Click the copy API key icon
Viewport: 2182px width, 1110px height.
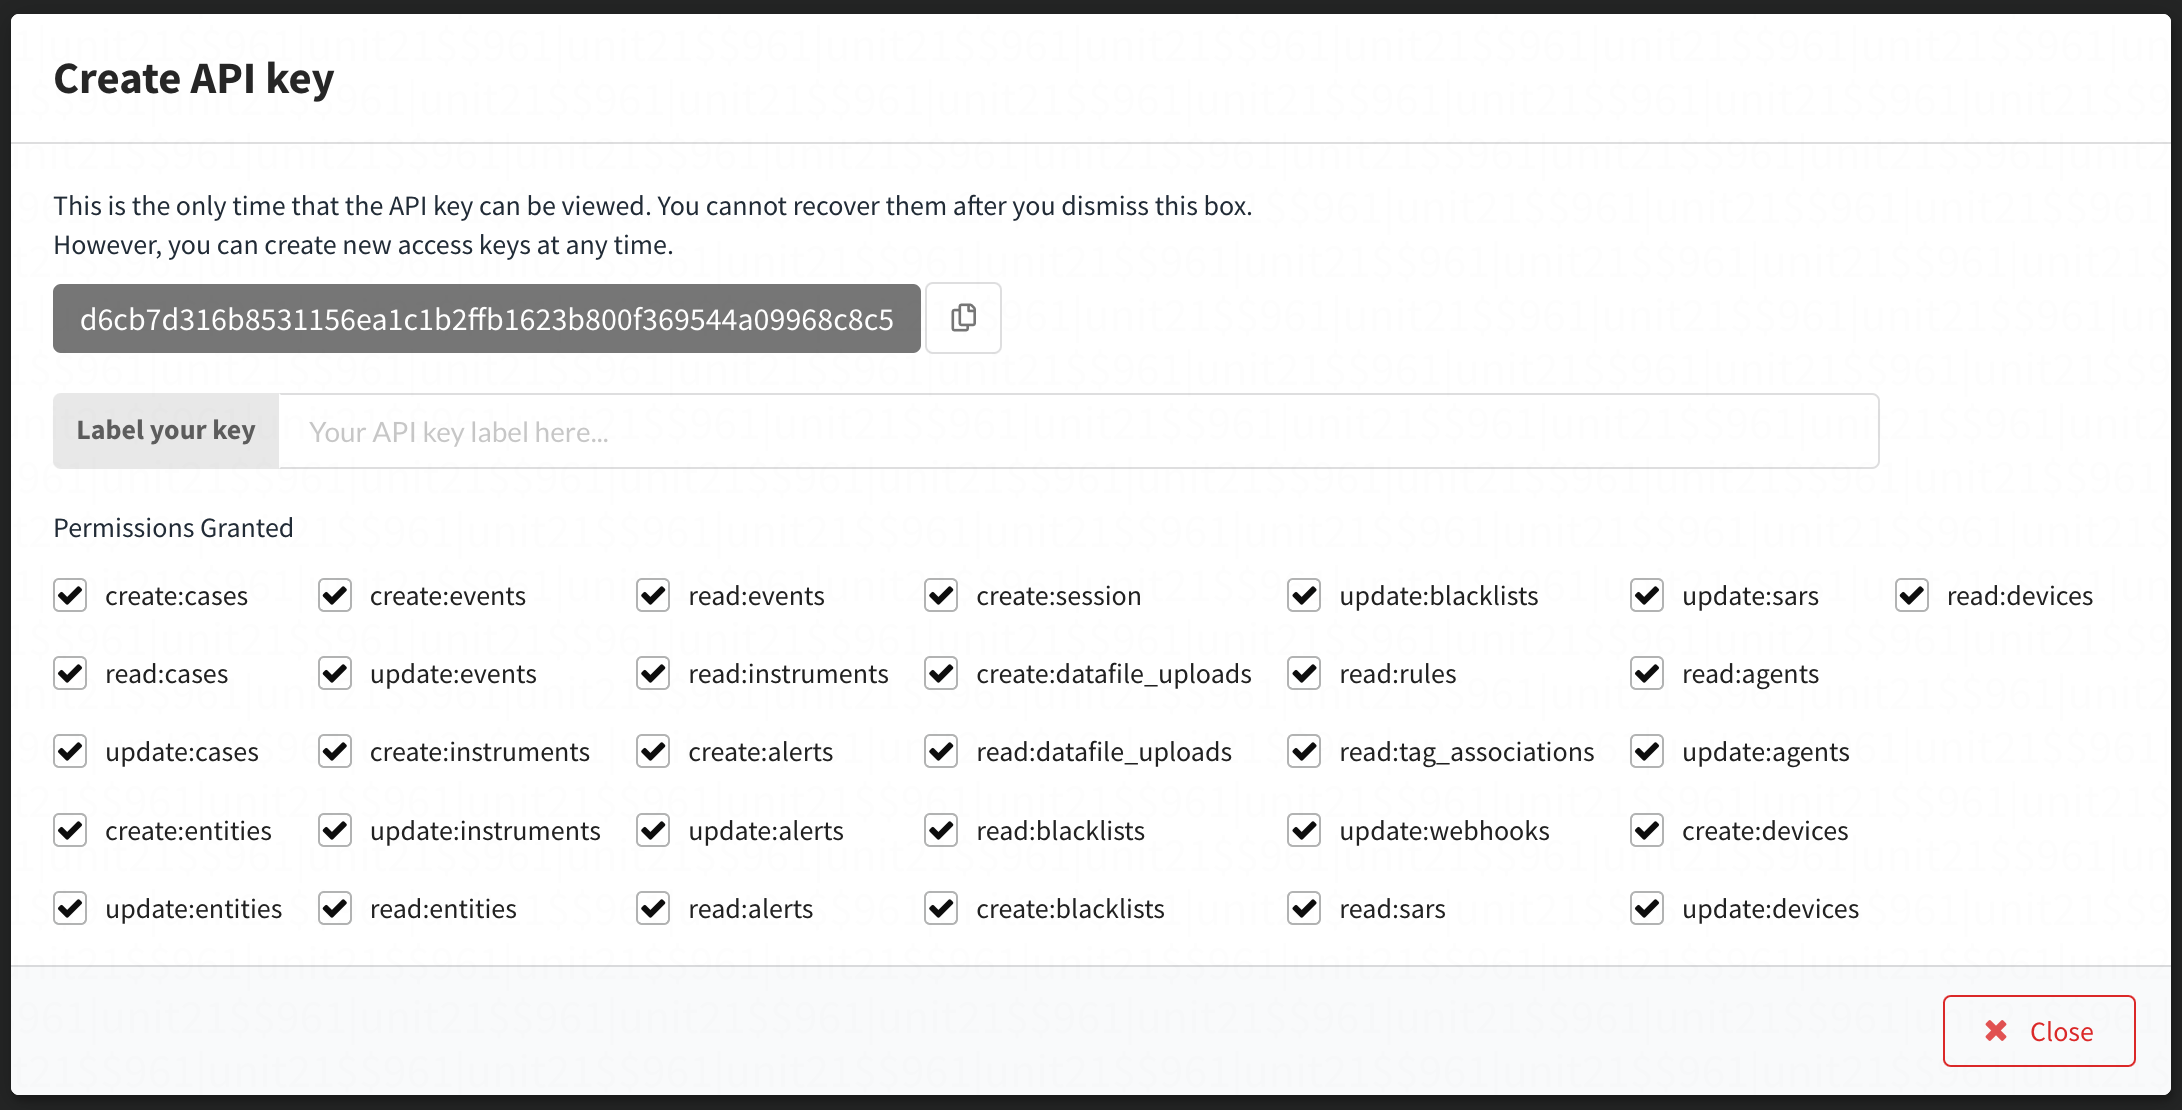coord(963,318)
